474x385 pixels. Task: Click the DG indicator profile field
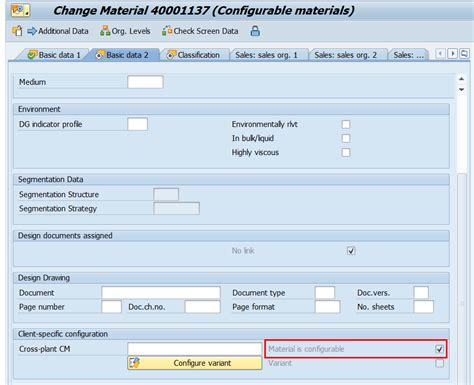137,124
